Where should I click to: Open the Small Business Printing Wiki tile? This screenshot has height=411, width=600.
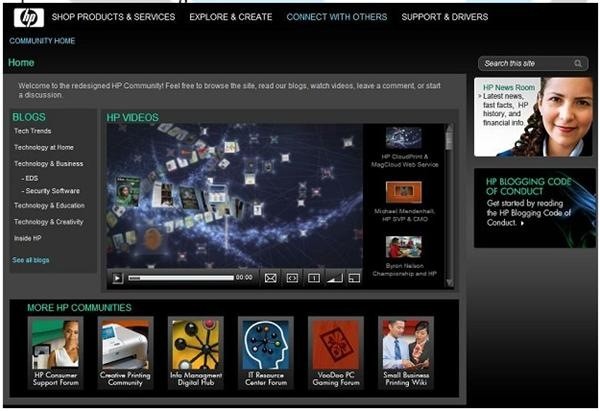pos(406,353)
